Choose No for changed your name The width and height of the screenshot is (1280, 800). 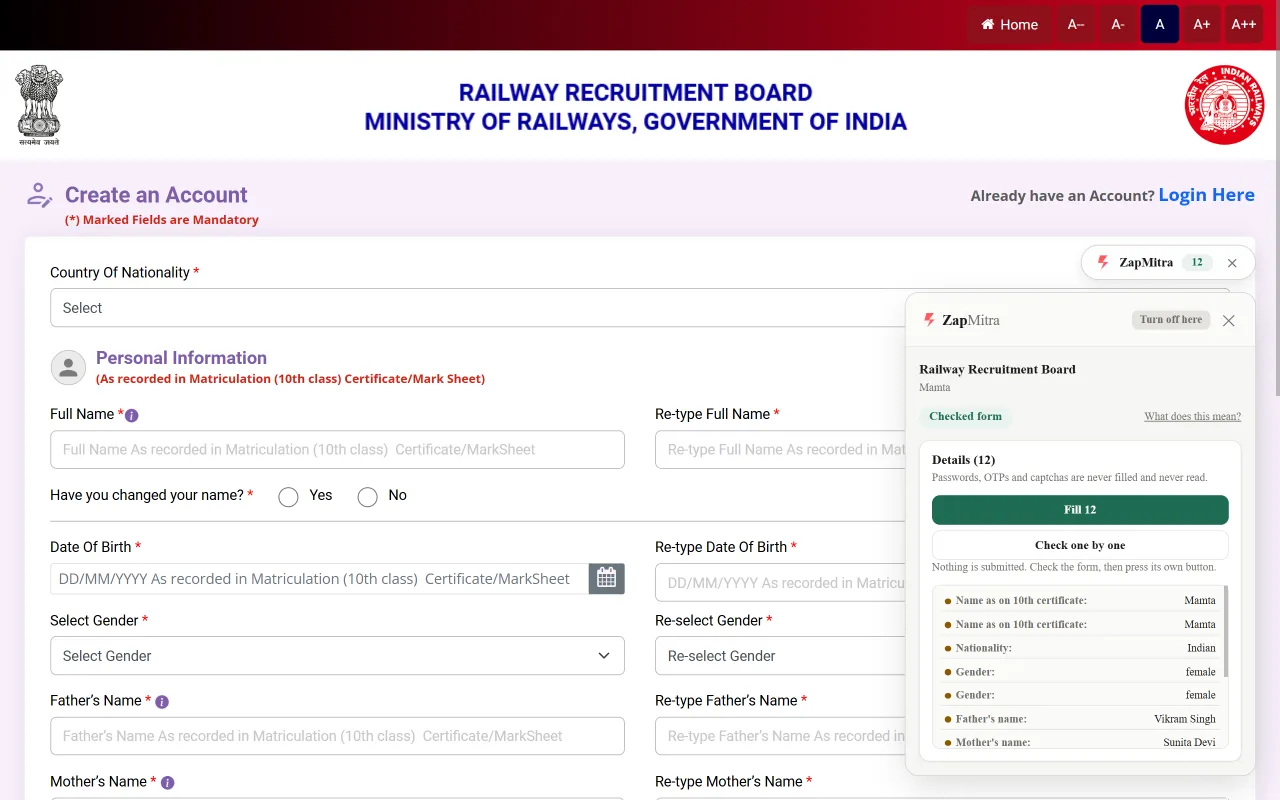pos(367,497)
